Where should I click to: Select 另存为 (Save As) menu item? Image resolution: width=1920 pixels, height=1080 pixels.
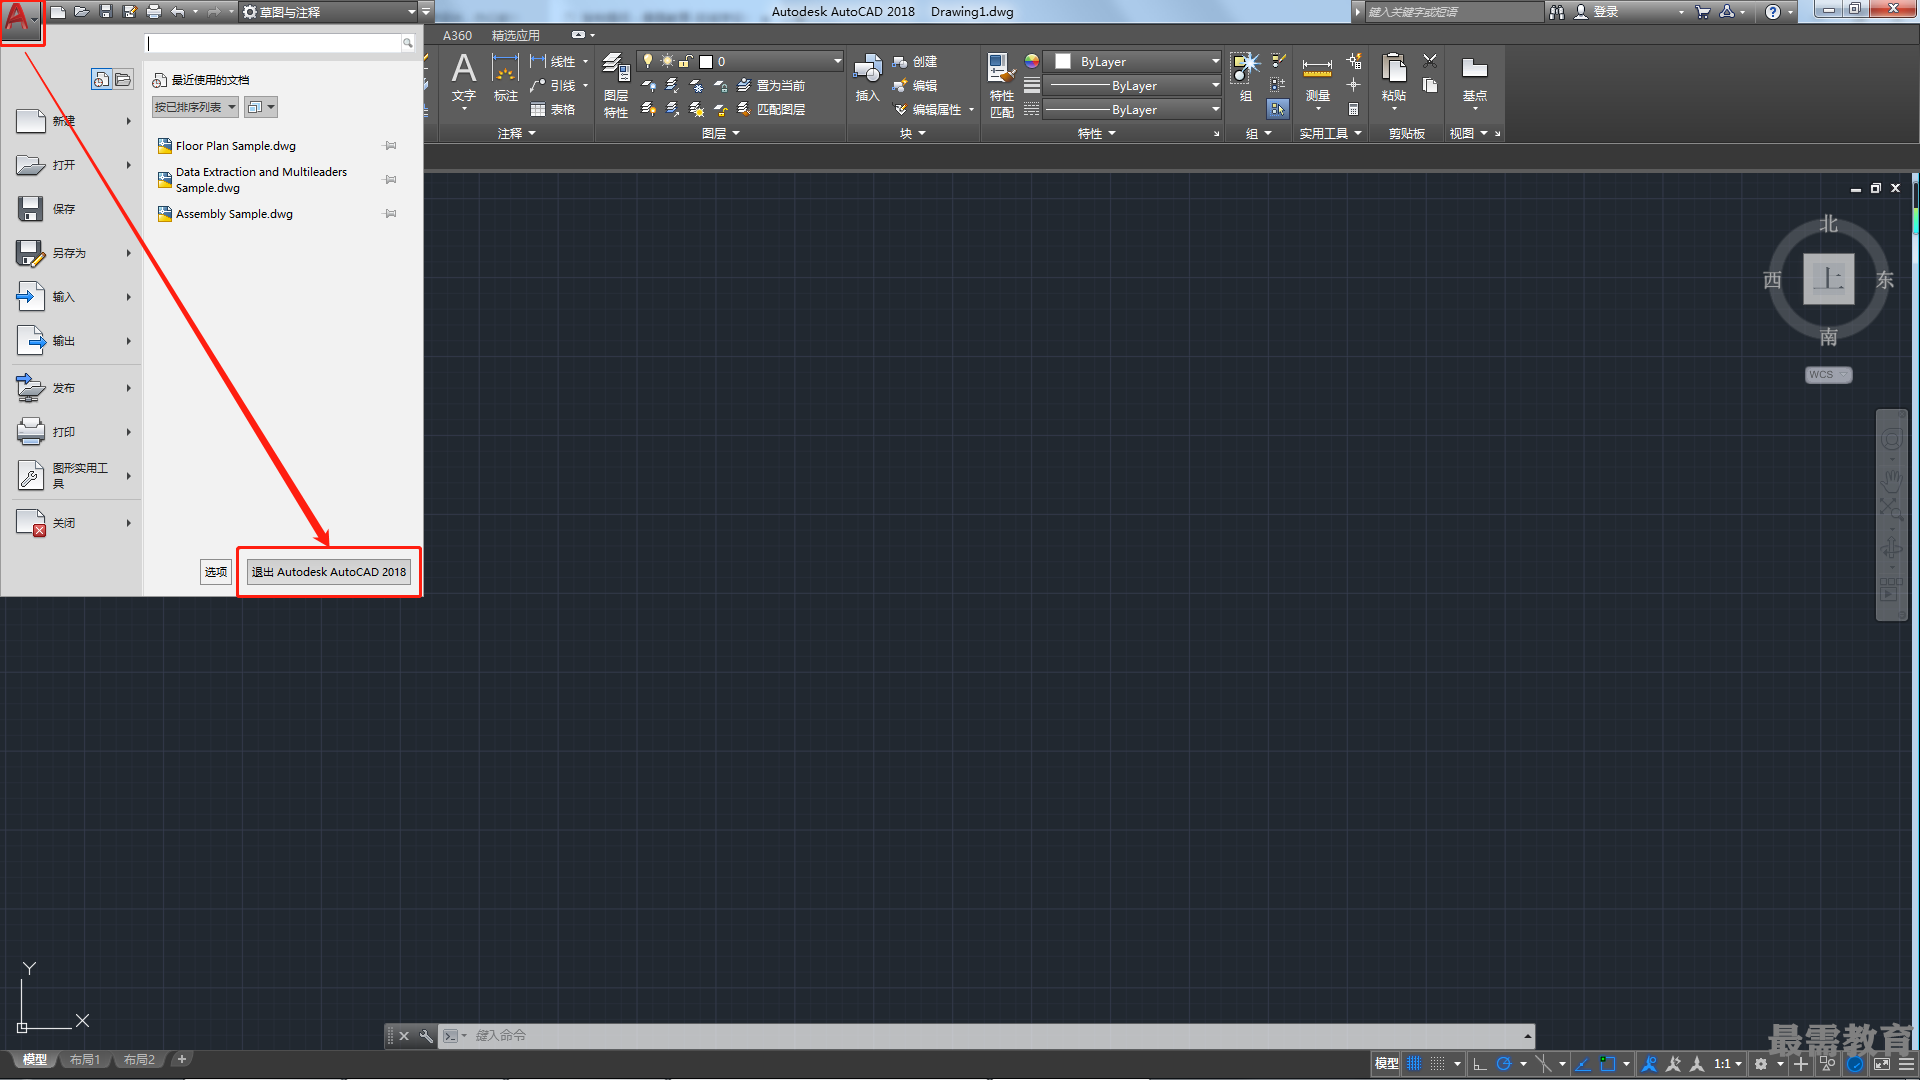72,253
